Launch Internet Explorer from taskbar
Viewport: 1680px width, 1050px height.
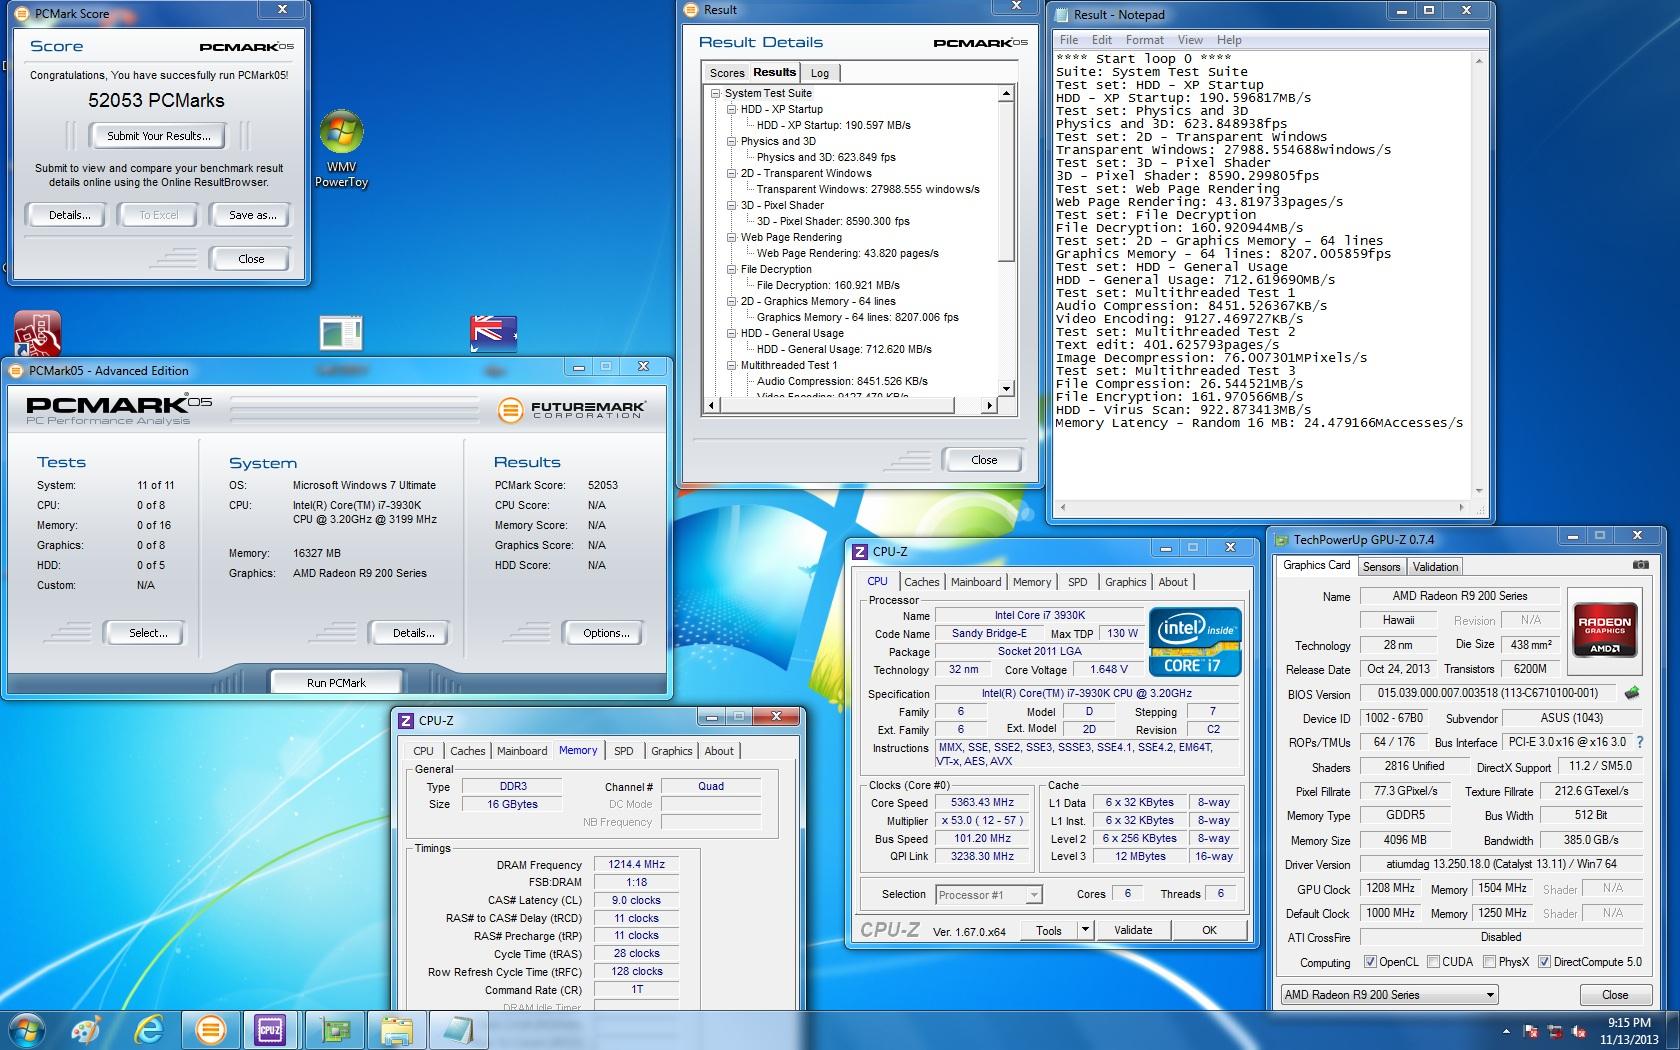[150, 1029]
